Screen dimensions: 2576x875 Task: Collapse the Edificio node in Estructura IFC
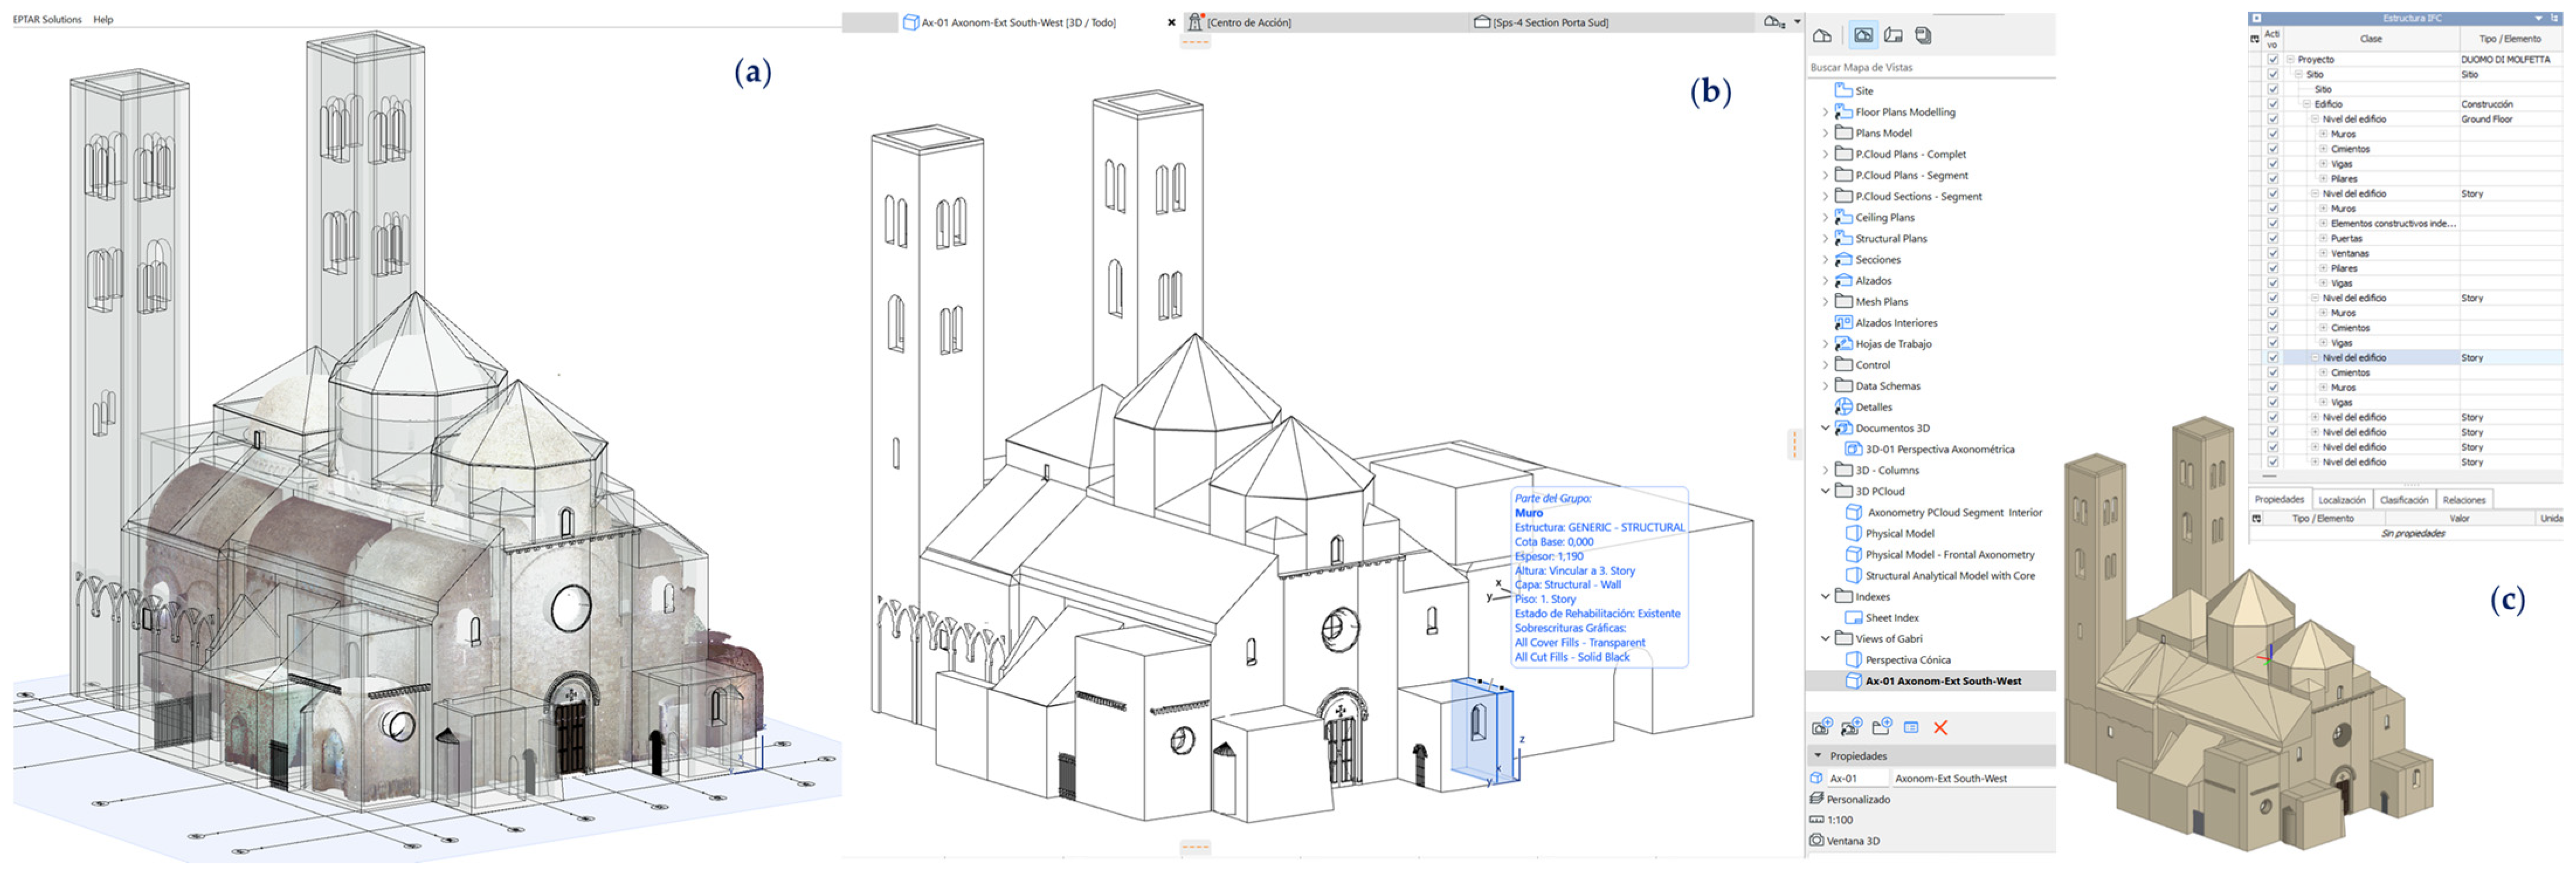[2306, 104]
